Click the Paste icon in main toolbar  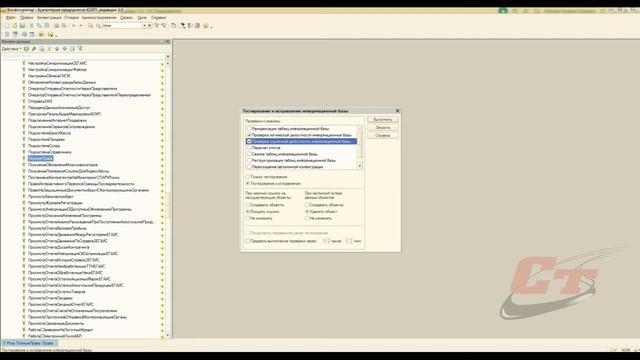[47, 26]
